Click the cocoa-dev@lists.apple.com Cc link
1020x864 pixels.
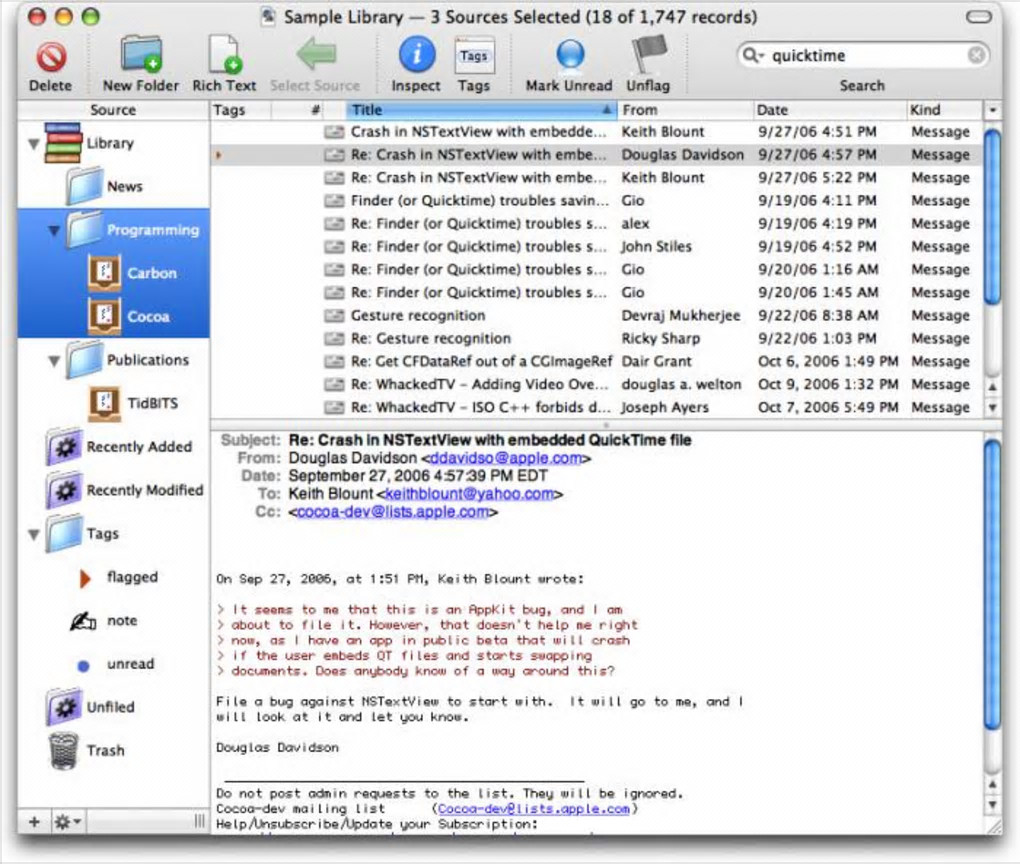393,512
